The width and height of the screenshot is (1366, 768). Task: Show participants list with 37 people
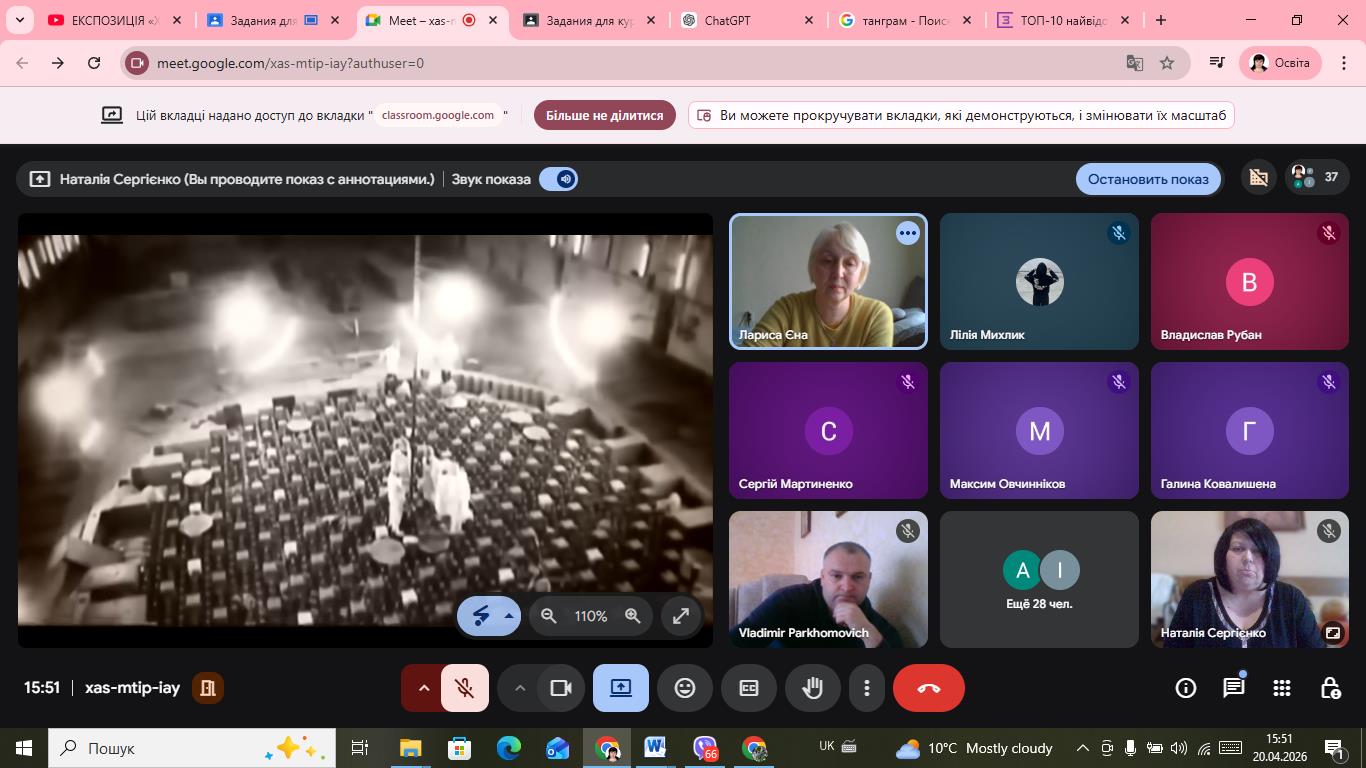[1316, 178]
